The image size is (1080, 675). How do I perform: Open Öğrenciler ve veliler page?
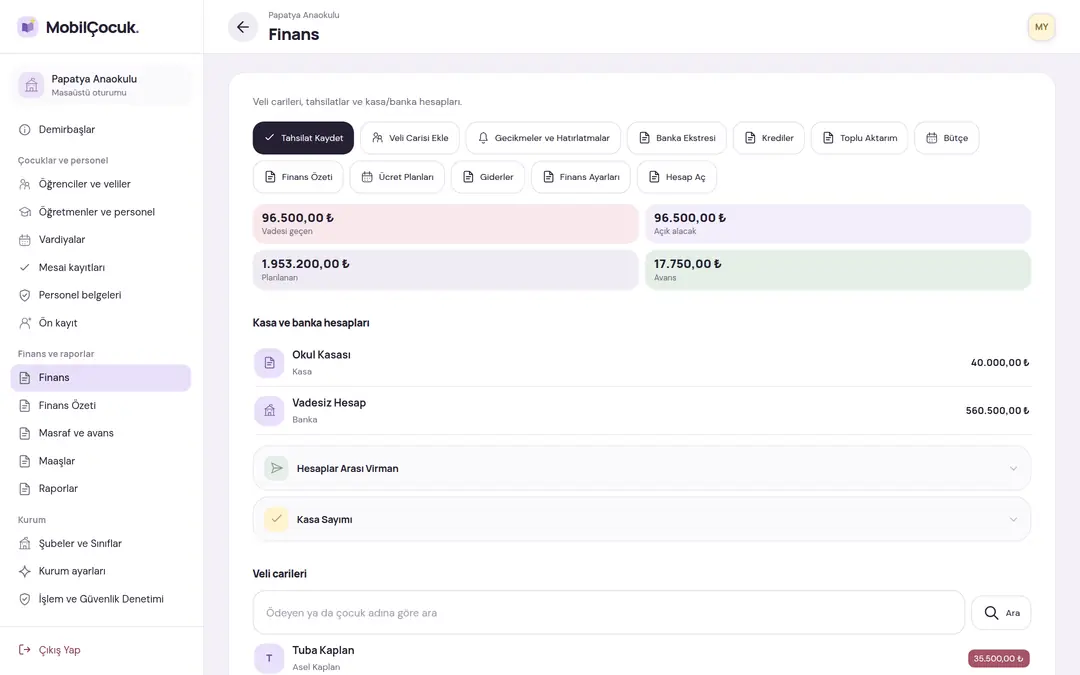tap(101, 184)
